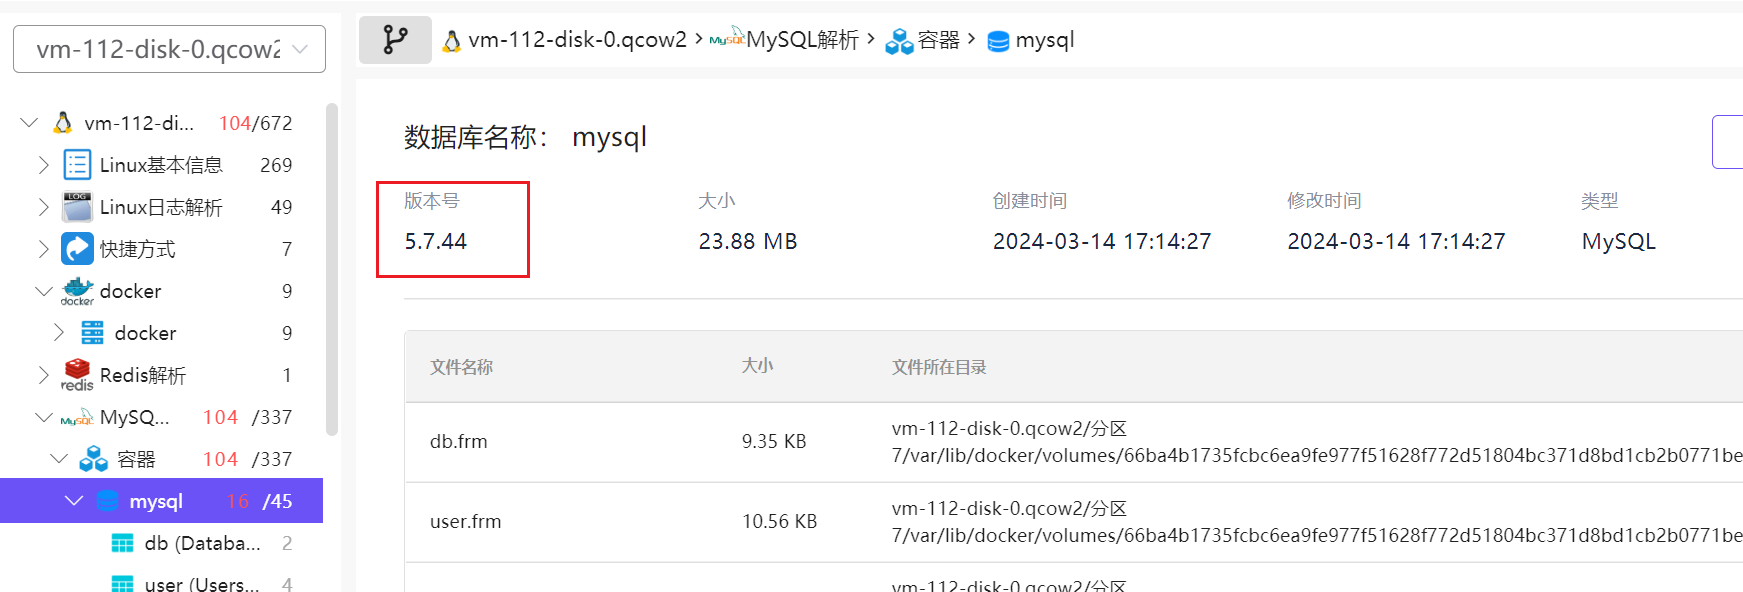The width and height of the screenshot is (1743, 592).
Task: Click the 快捷方式 shortcut icon
Action: tap(77, 249)
